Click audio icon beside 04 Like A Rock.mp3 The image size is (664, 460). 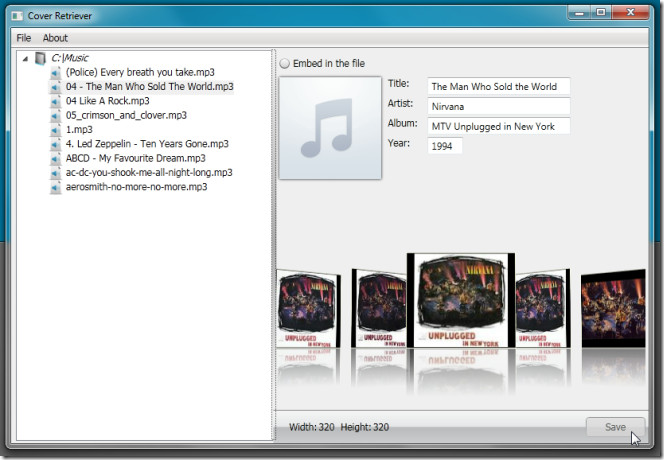click(55, 101)
